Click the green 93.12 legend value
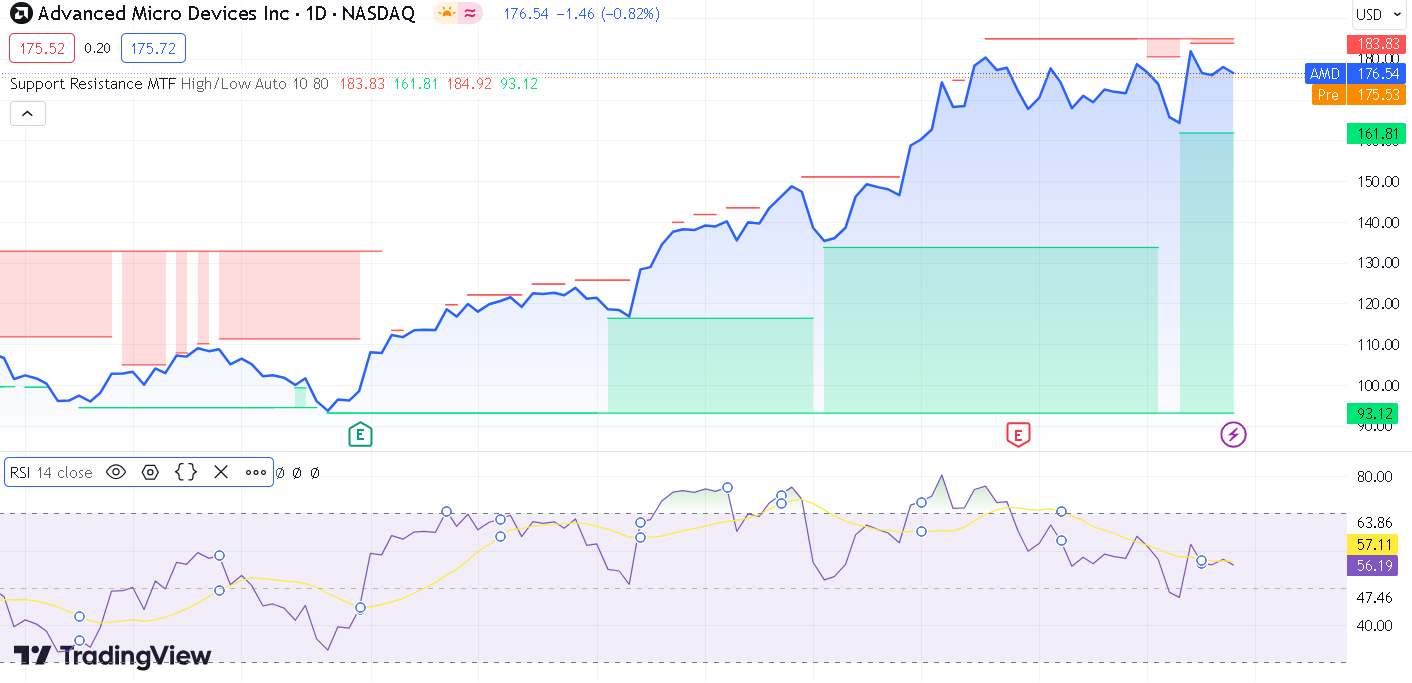 click(x=519, y=84)
